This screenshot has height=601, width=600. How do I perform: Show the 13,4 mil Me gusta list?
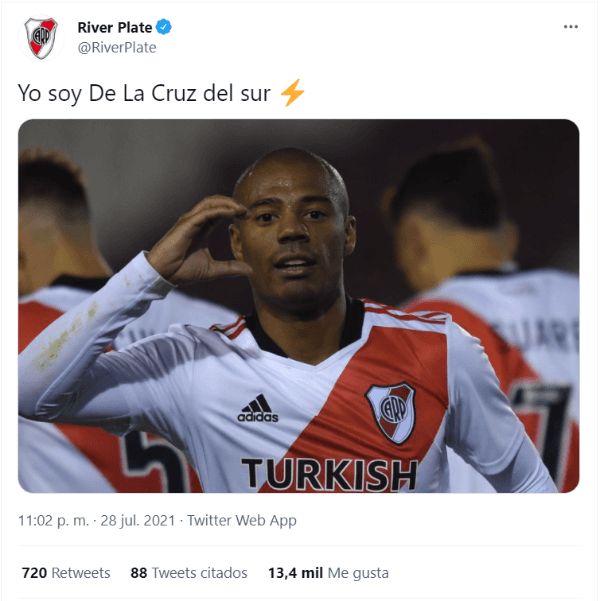pos(328,573)
